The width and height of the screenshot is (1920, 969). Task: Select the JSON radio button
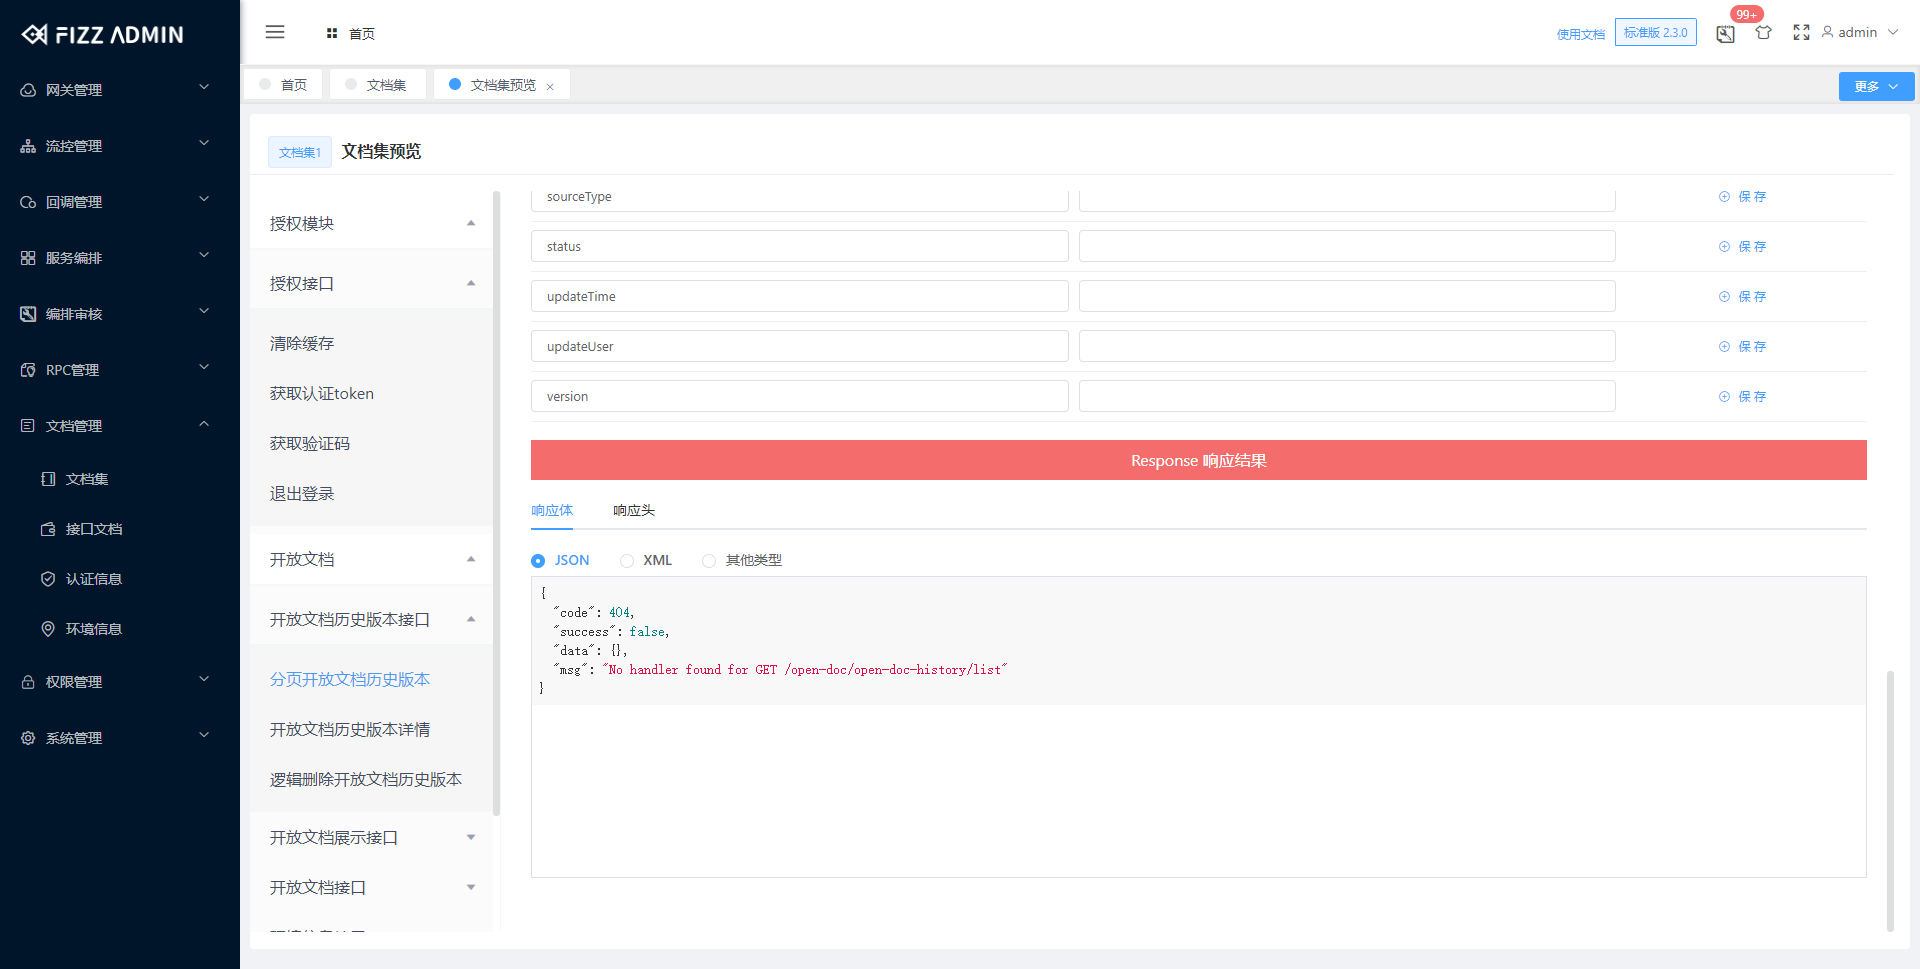[x=538, y=561]
